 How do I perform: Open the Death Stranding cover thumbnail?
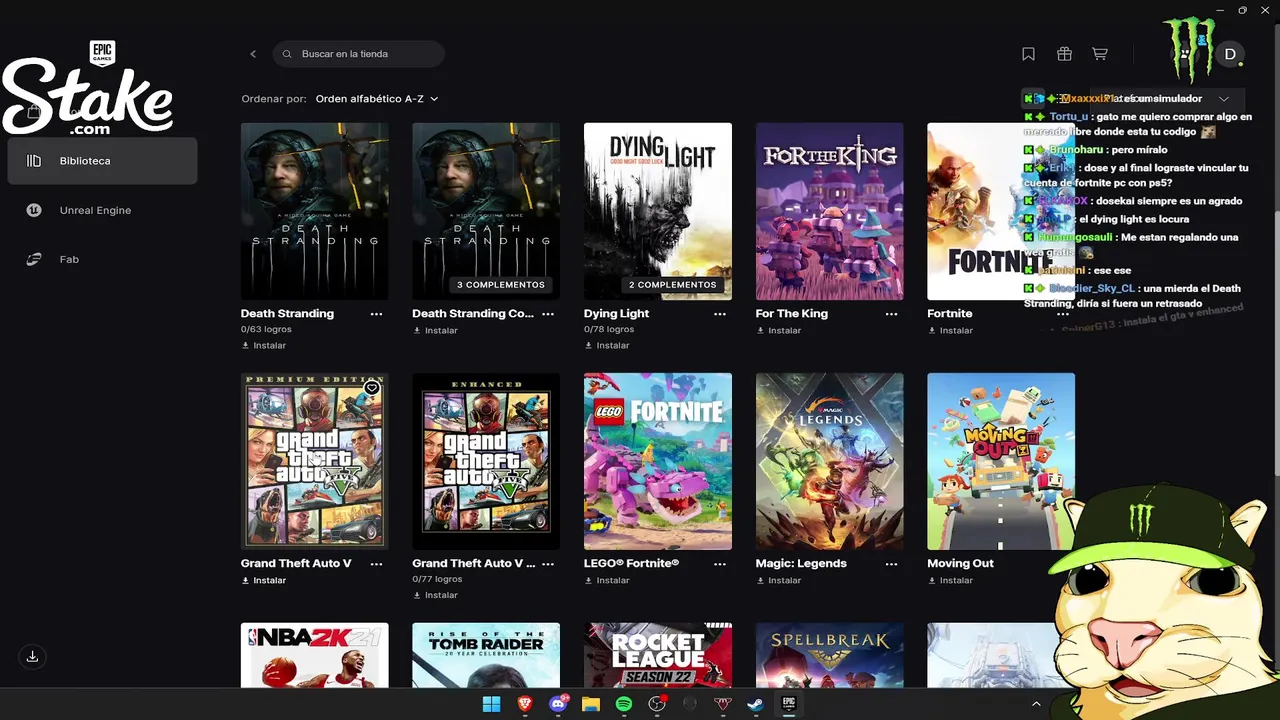pyautogui.click(x=315, y=211)
